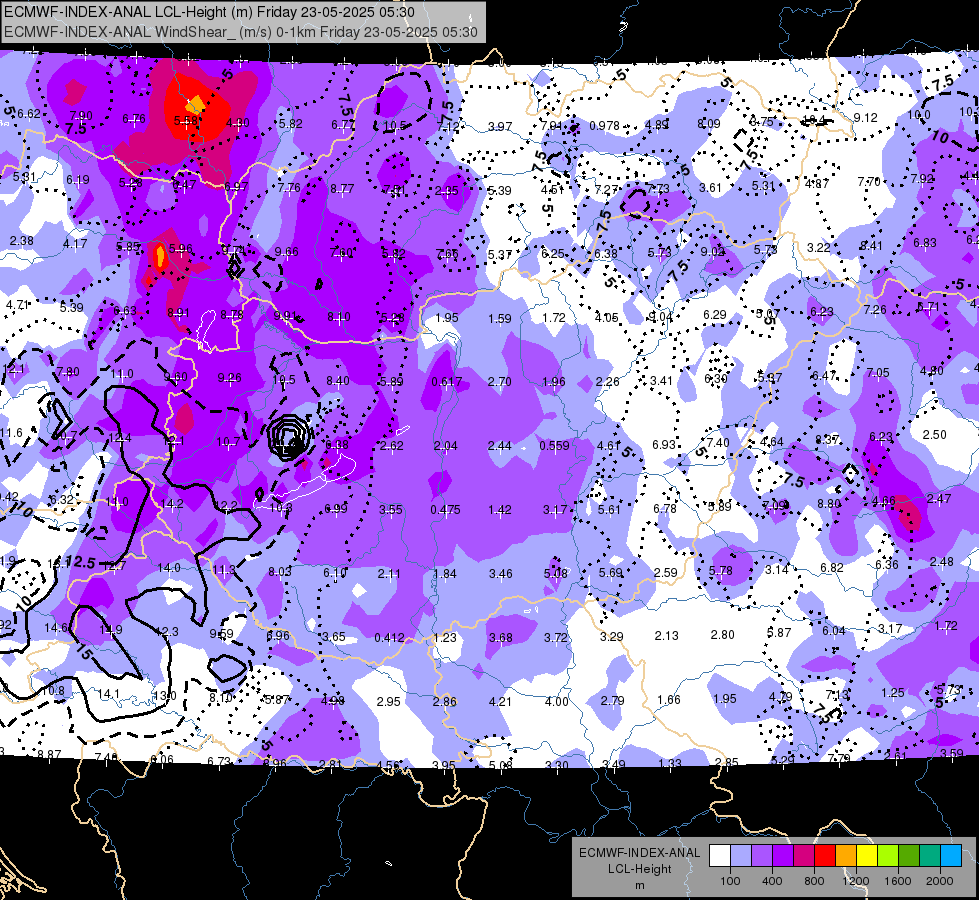The height and width of the screenshot is (900, 979).
Task: Click the wind shear value 6.93
Action: (x=664, y=444)
